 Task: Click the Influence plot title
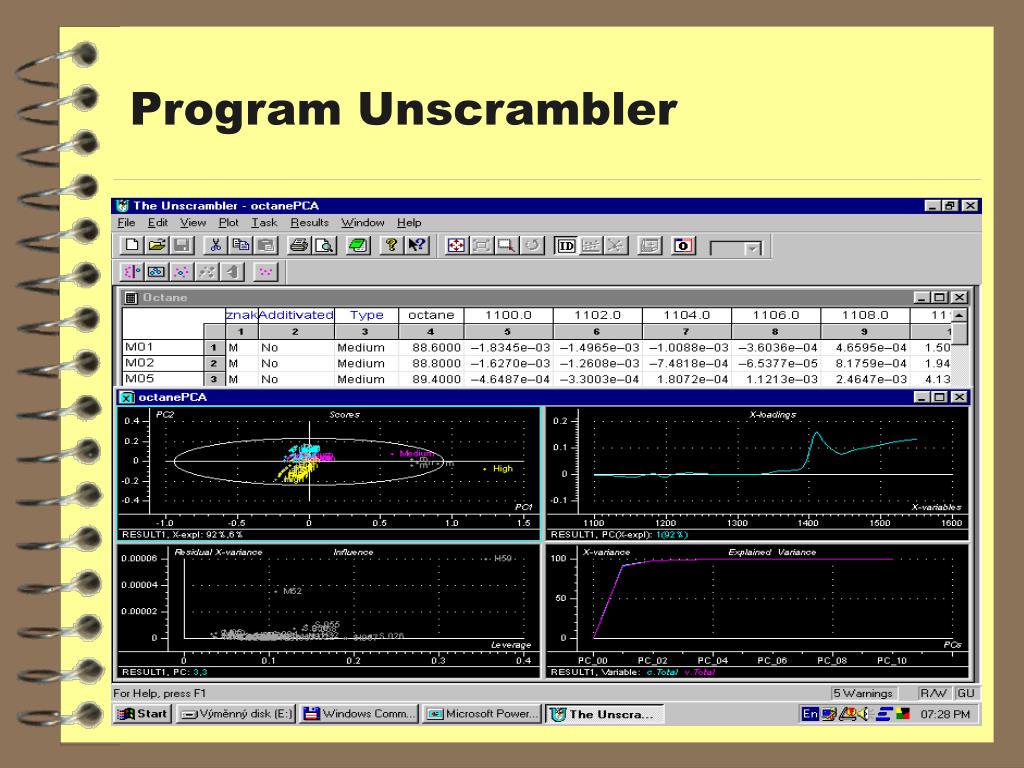coord(353,552)
